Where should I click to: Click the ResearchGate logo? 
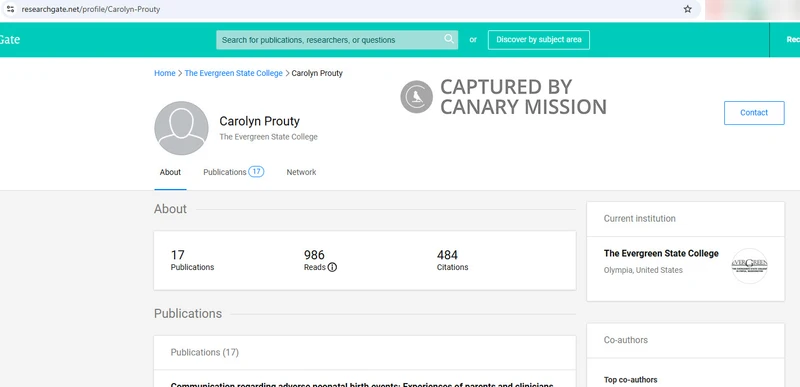[10, 40]
